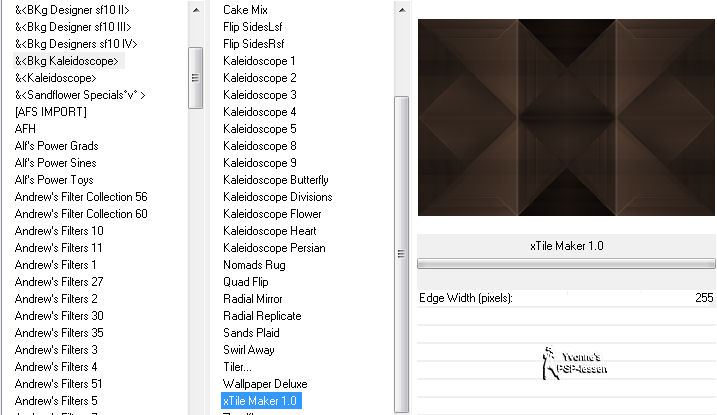717x415 pixels.
Task: Select Andrew's Filters 27 category
Action: pos(59,282)
